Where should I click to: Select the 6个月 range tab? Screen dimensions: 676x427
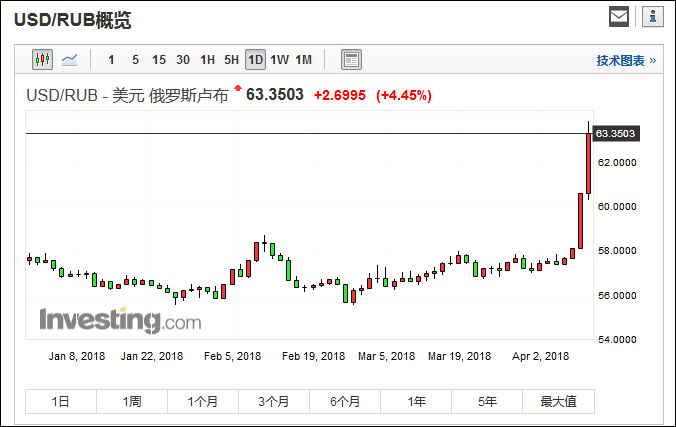[x=345, y=402]
